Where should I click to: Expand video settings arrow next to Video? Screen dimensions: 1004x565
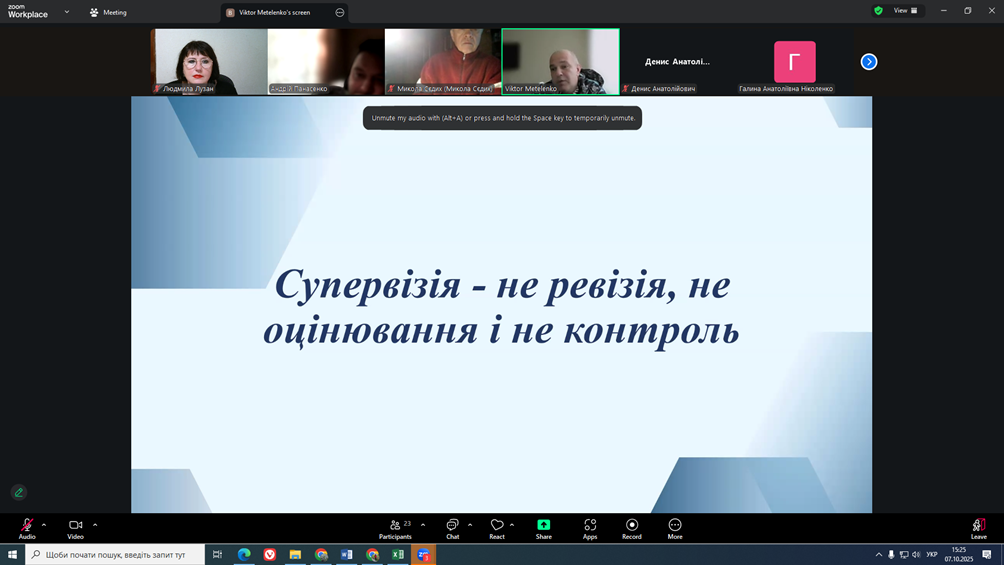point(95,524)
